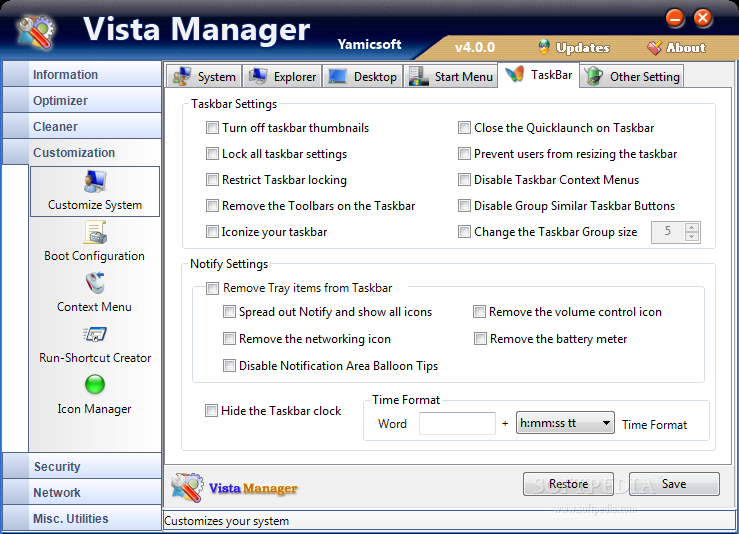Switch to the Other Setting tab
739x534 pixels.
[x=632, y=76]
